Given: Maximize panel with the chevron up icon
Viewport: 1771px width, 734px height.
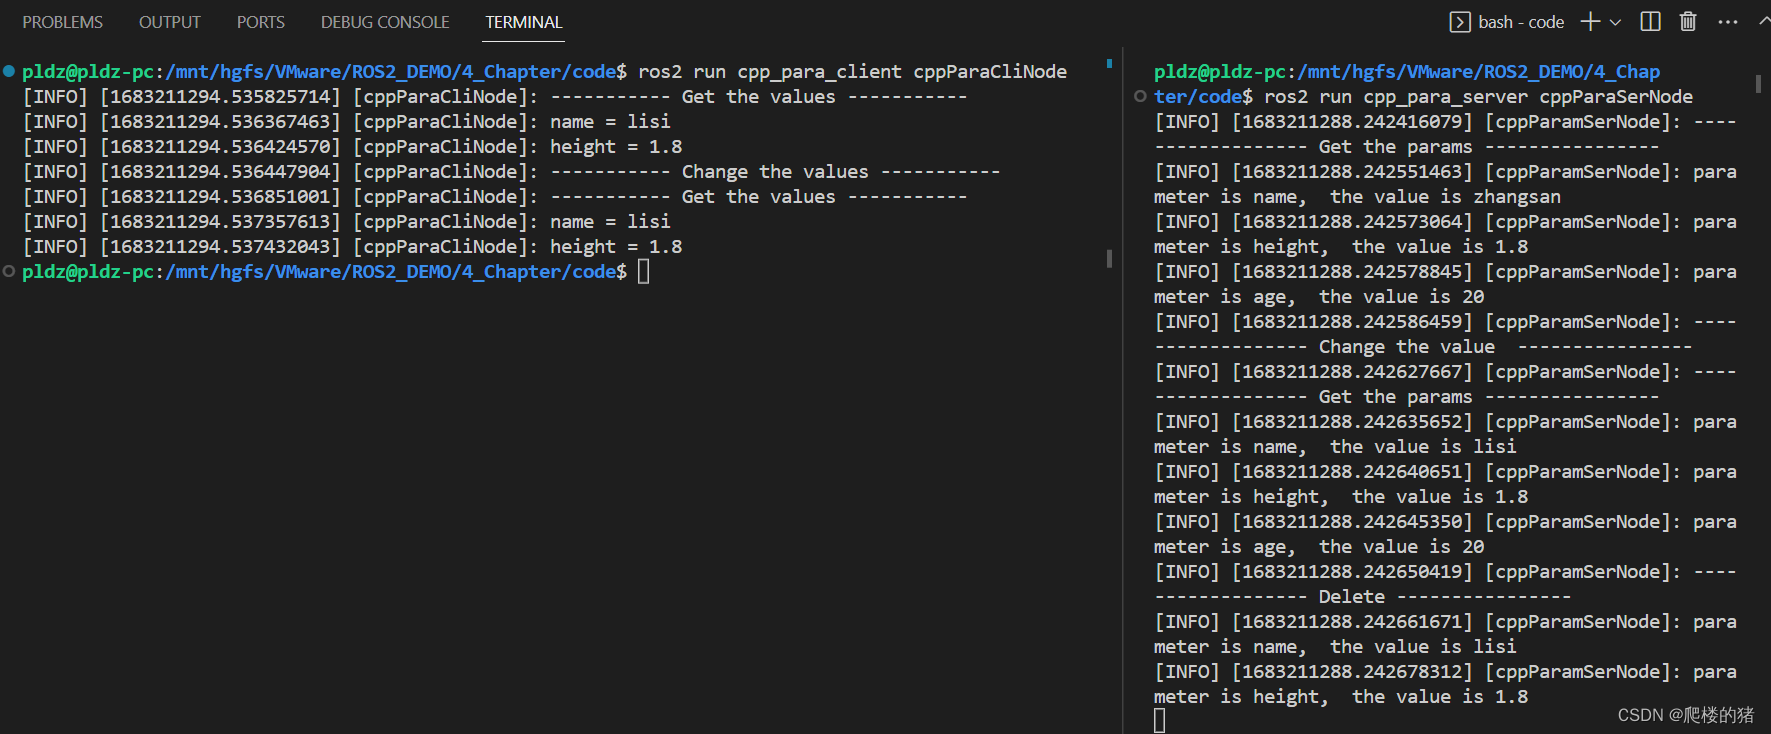Looking at the screenshot, I should pos(1764,22).
